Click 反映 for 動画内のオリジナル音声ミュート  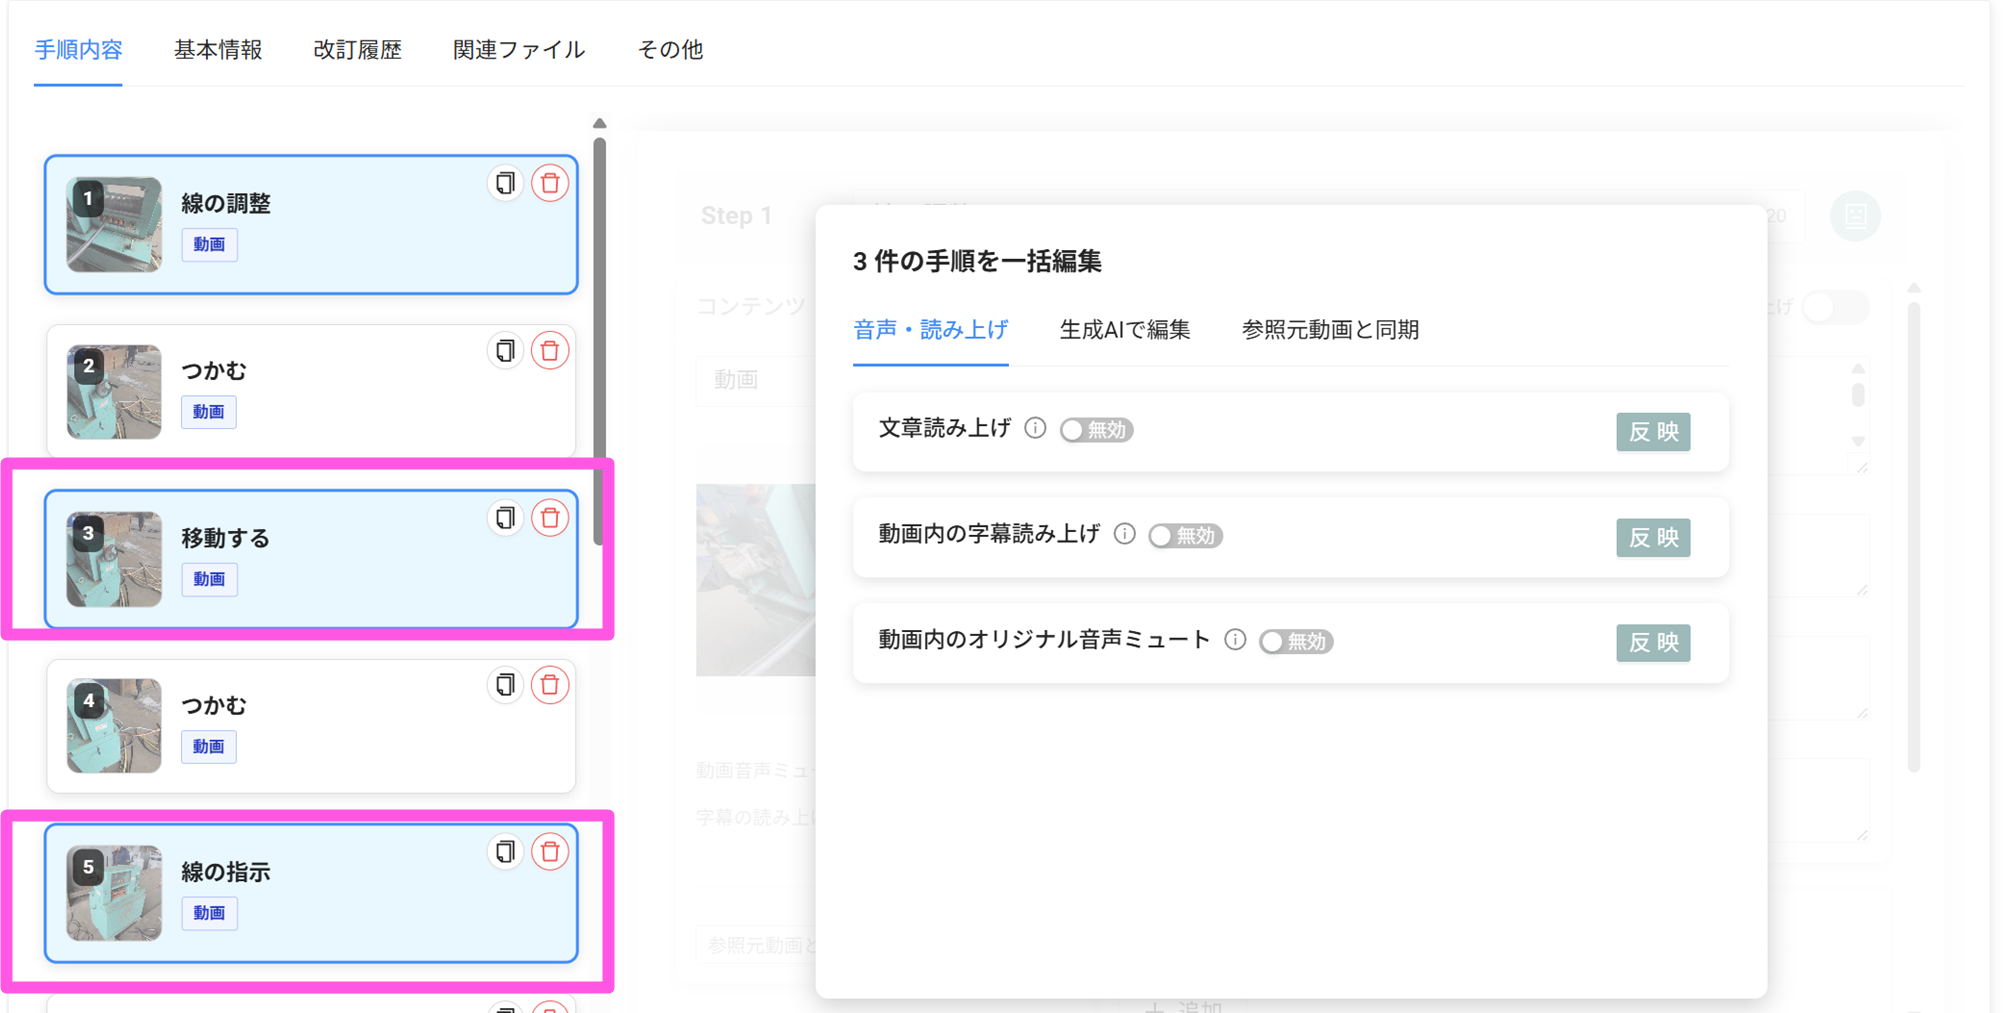click(1652, 642)
